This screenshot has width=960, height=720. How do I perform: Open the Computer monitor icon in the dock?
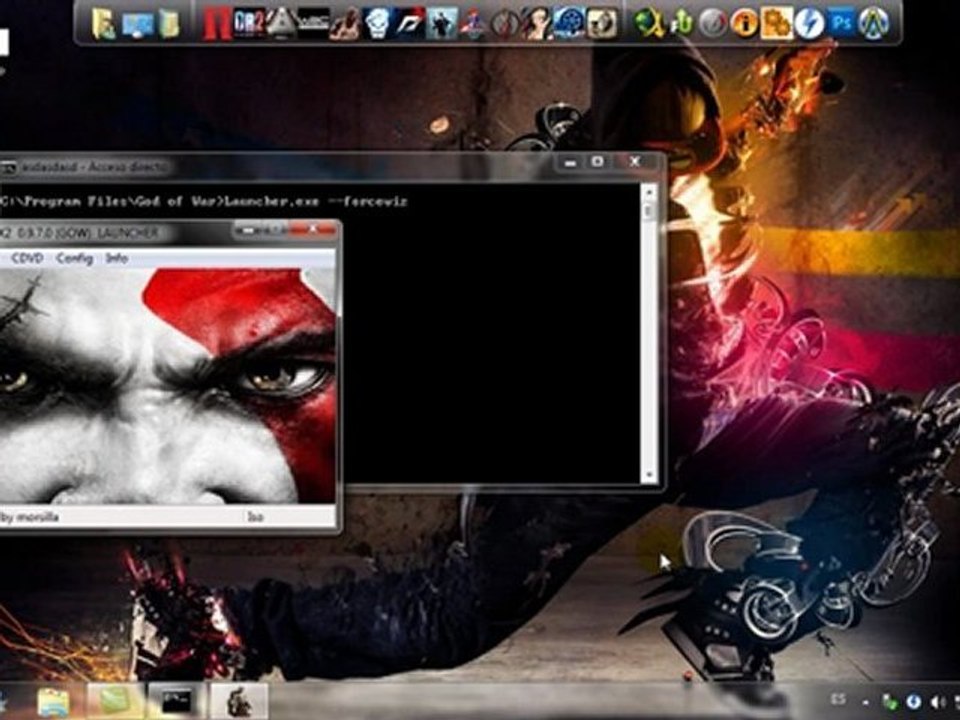pyautogui.click(x=138, y=24)
